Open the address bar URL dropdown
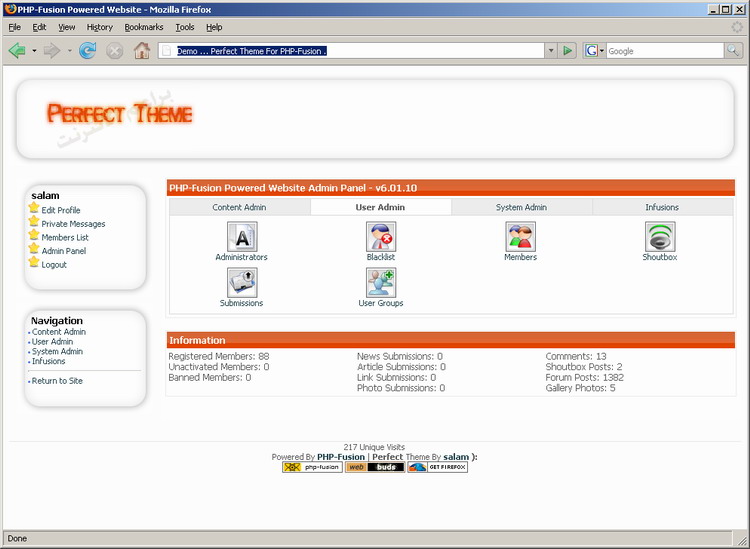The width and height of the screenshot is (750, 549). click(x=551, y=50)
